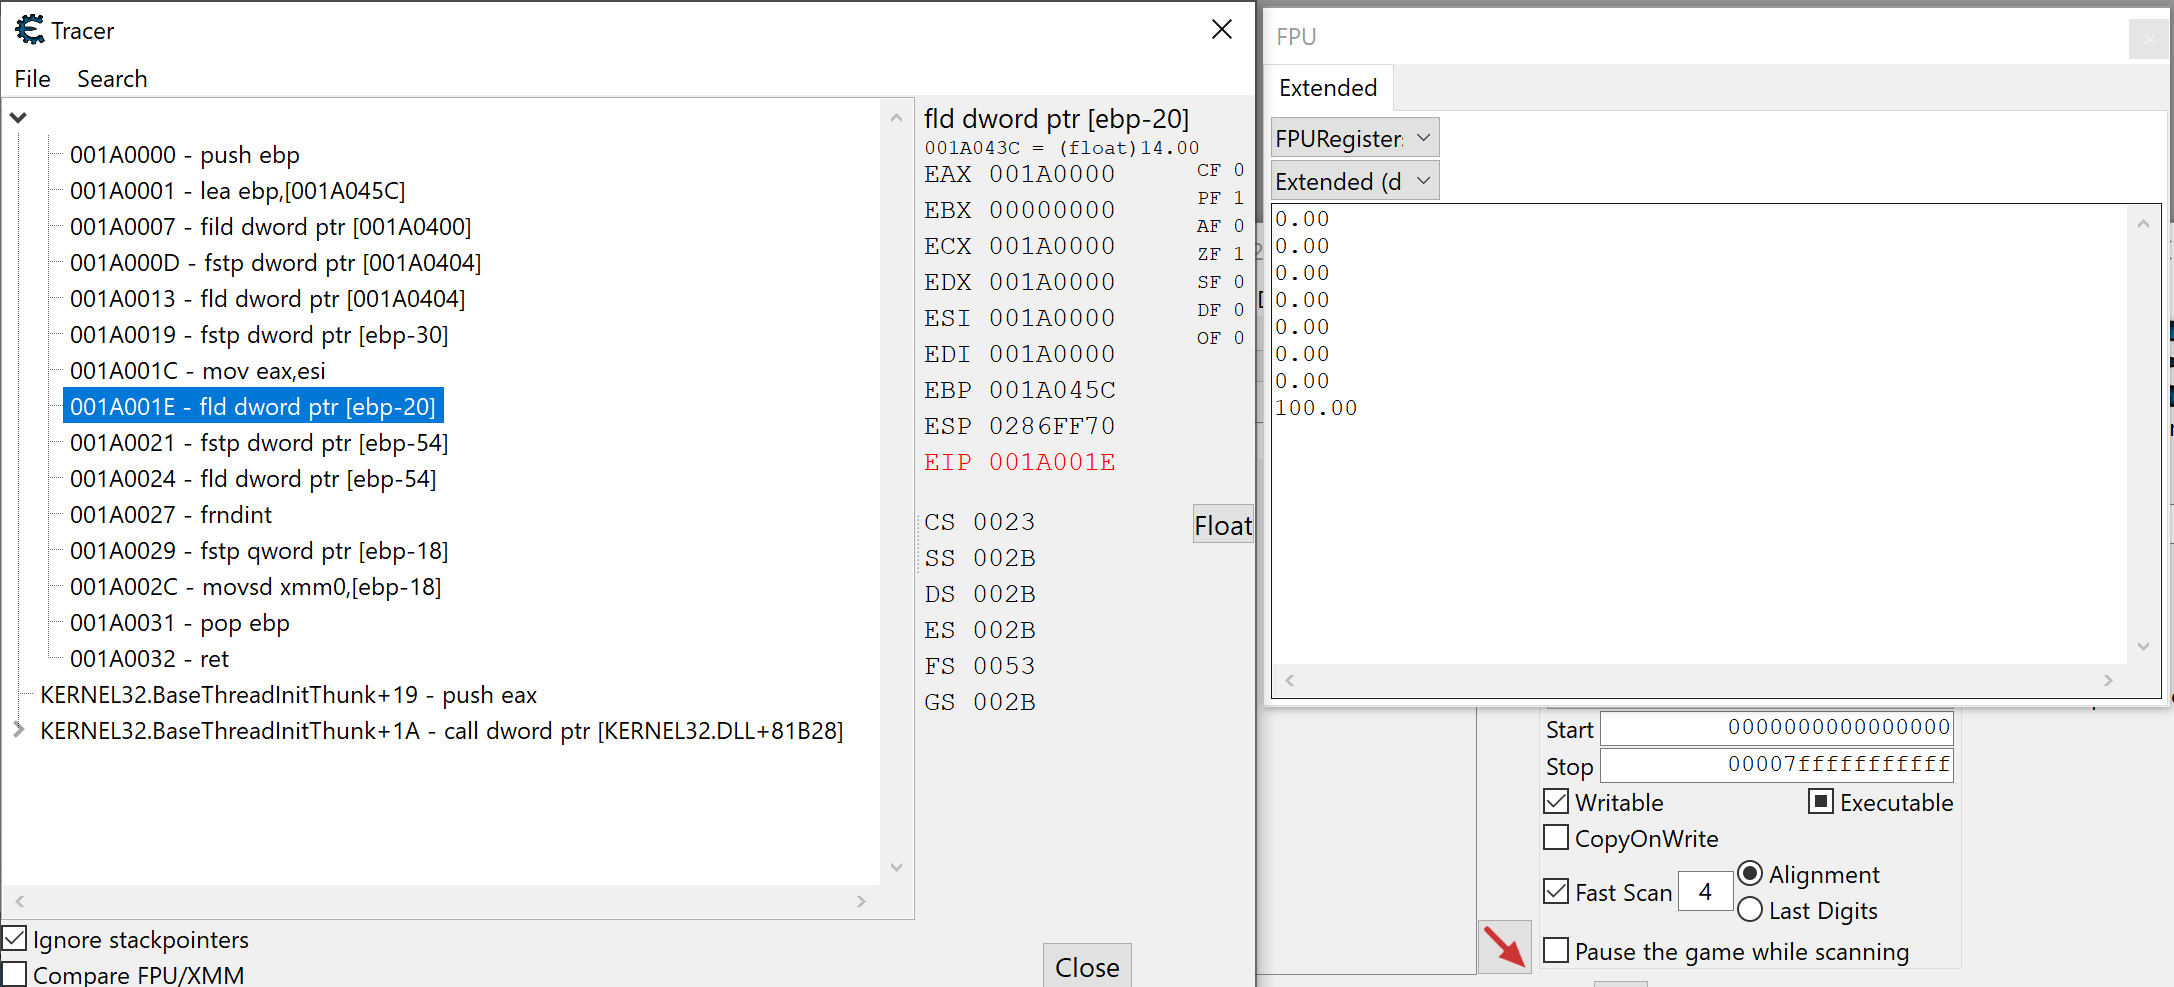Disable the Ignore stackpointers checkbox
This screenshot has height=987, width=2174.
pyautogui.click(x=15, y=938)
